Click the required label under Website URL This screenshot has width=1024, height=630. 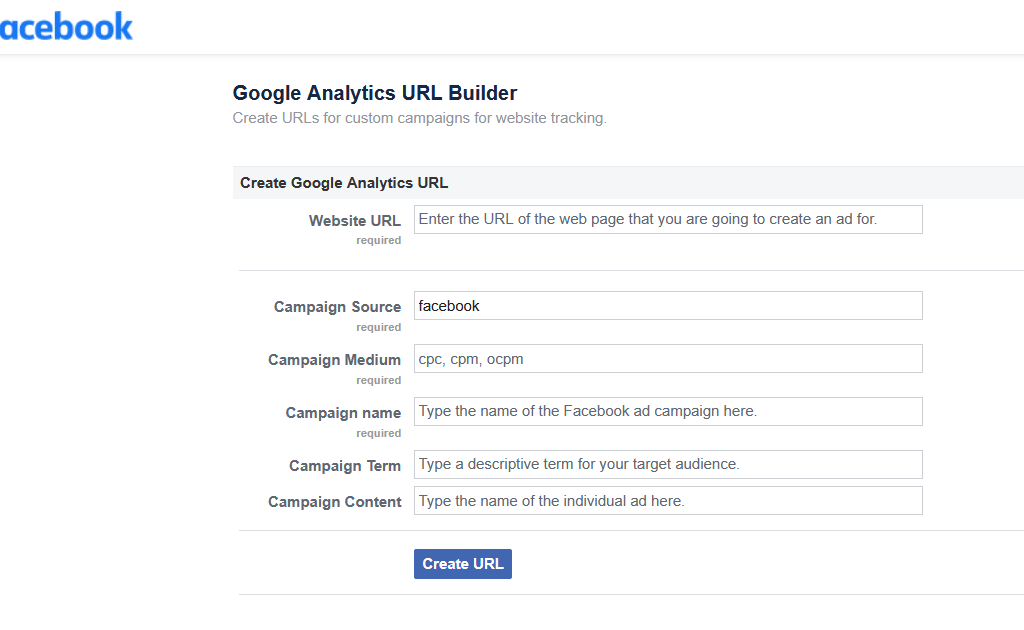click(378, 240)
